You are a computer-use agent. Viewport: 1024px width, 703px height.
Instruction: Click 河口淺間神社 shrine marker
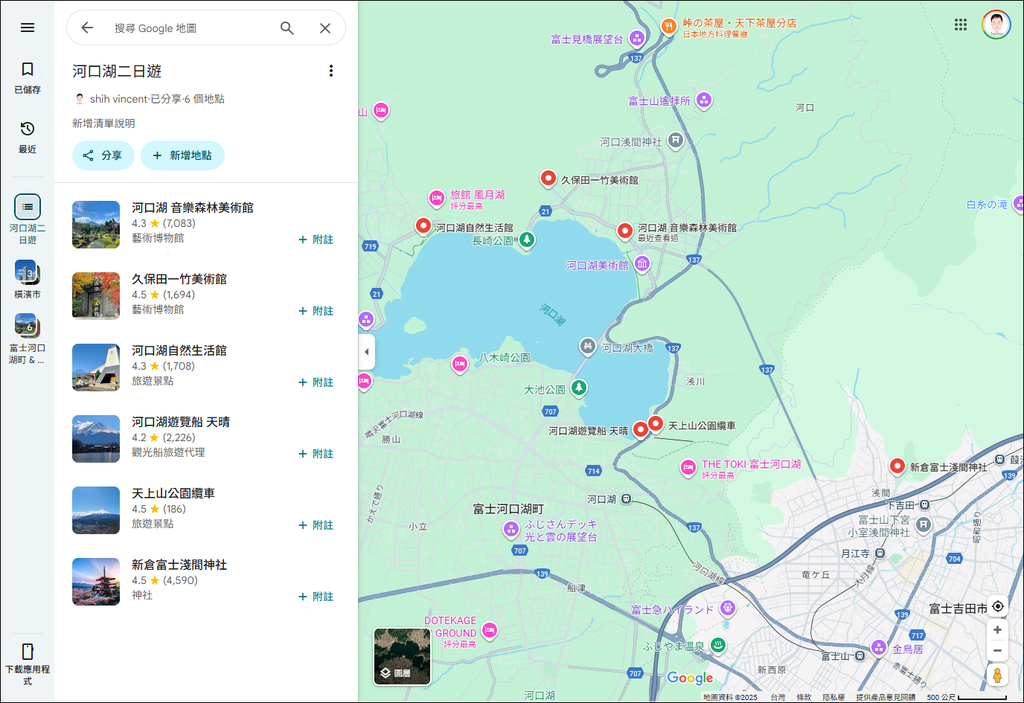[x=676, y=140]
